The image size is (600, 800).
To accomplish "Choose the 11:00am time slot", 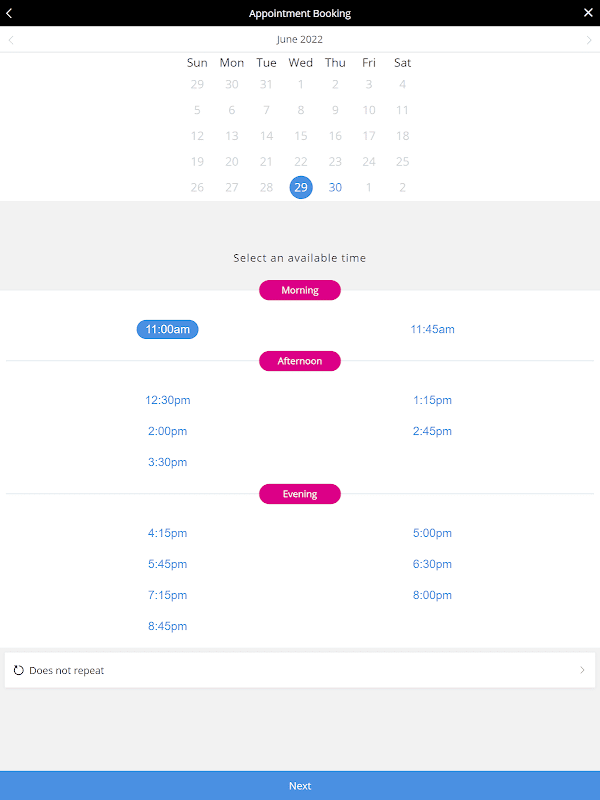I will [x=167, y=329].
